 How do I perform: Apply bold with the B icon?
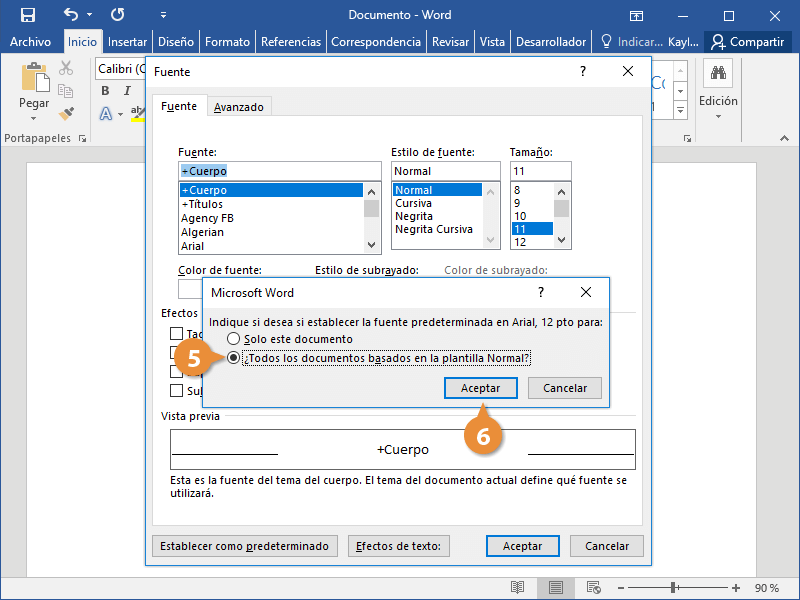coord(104,90)
